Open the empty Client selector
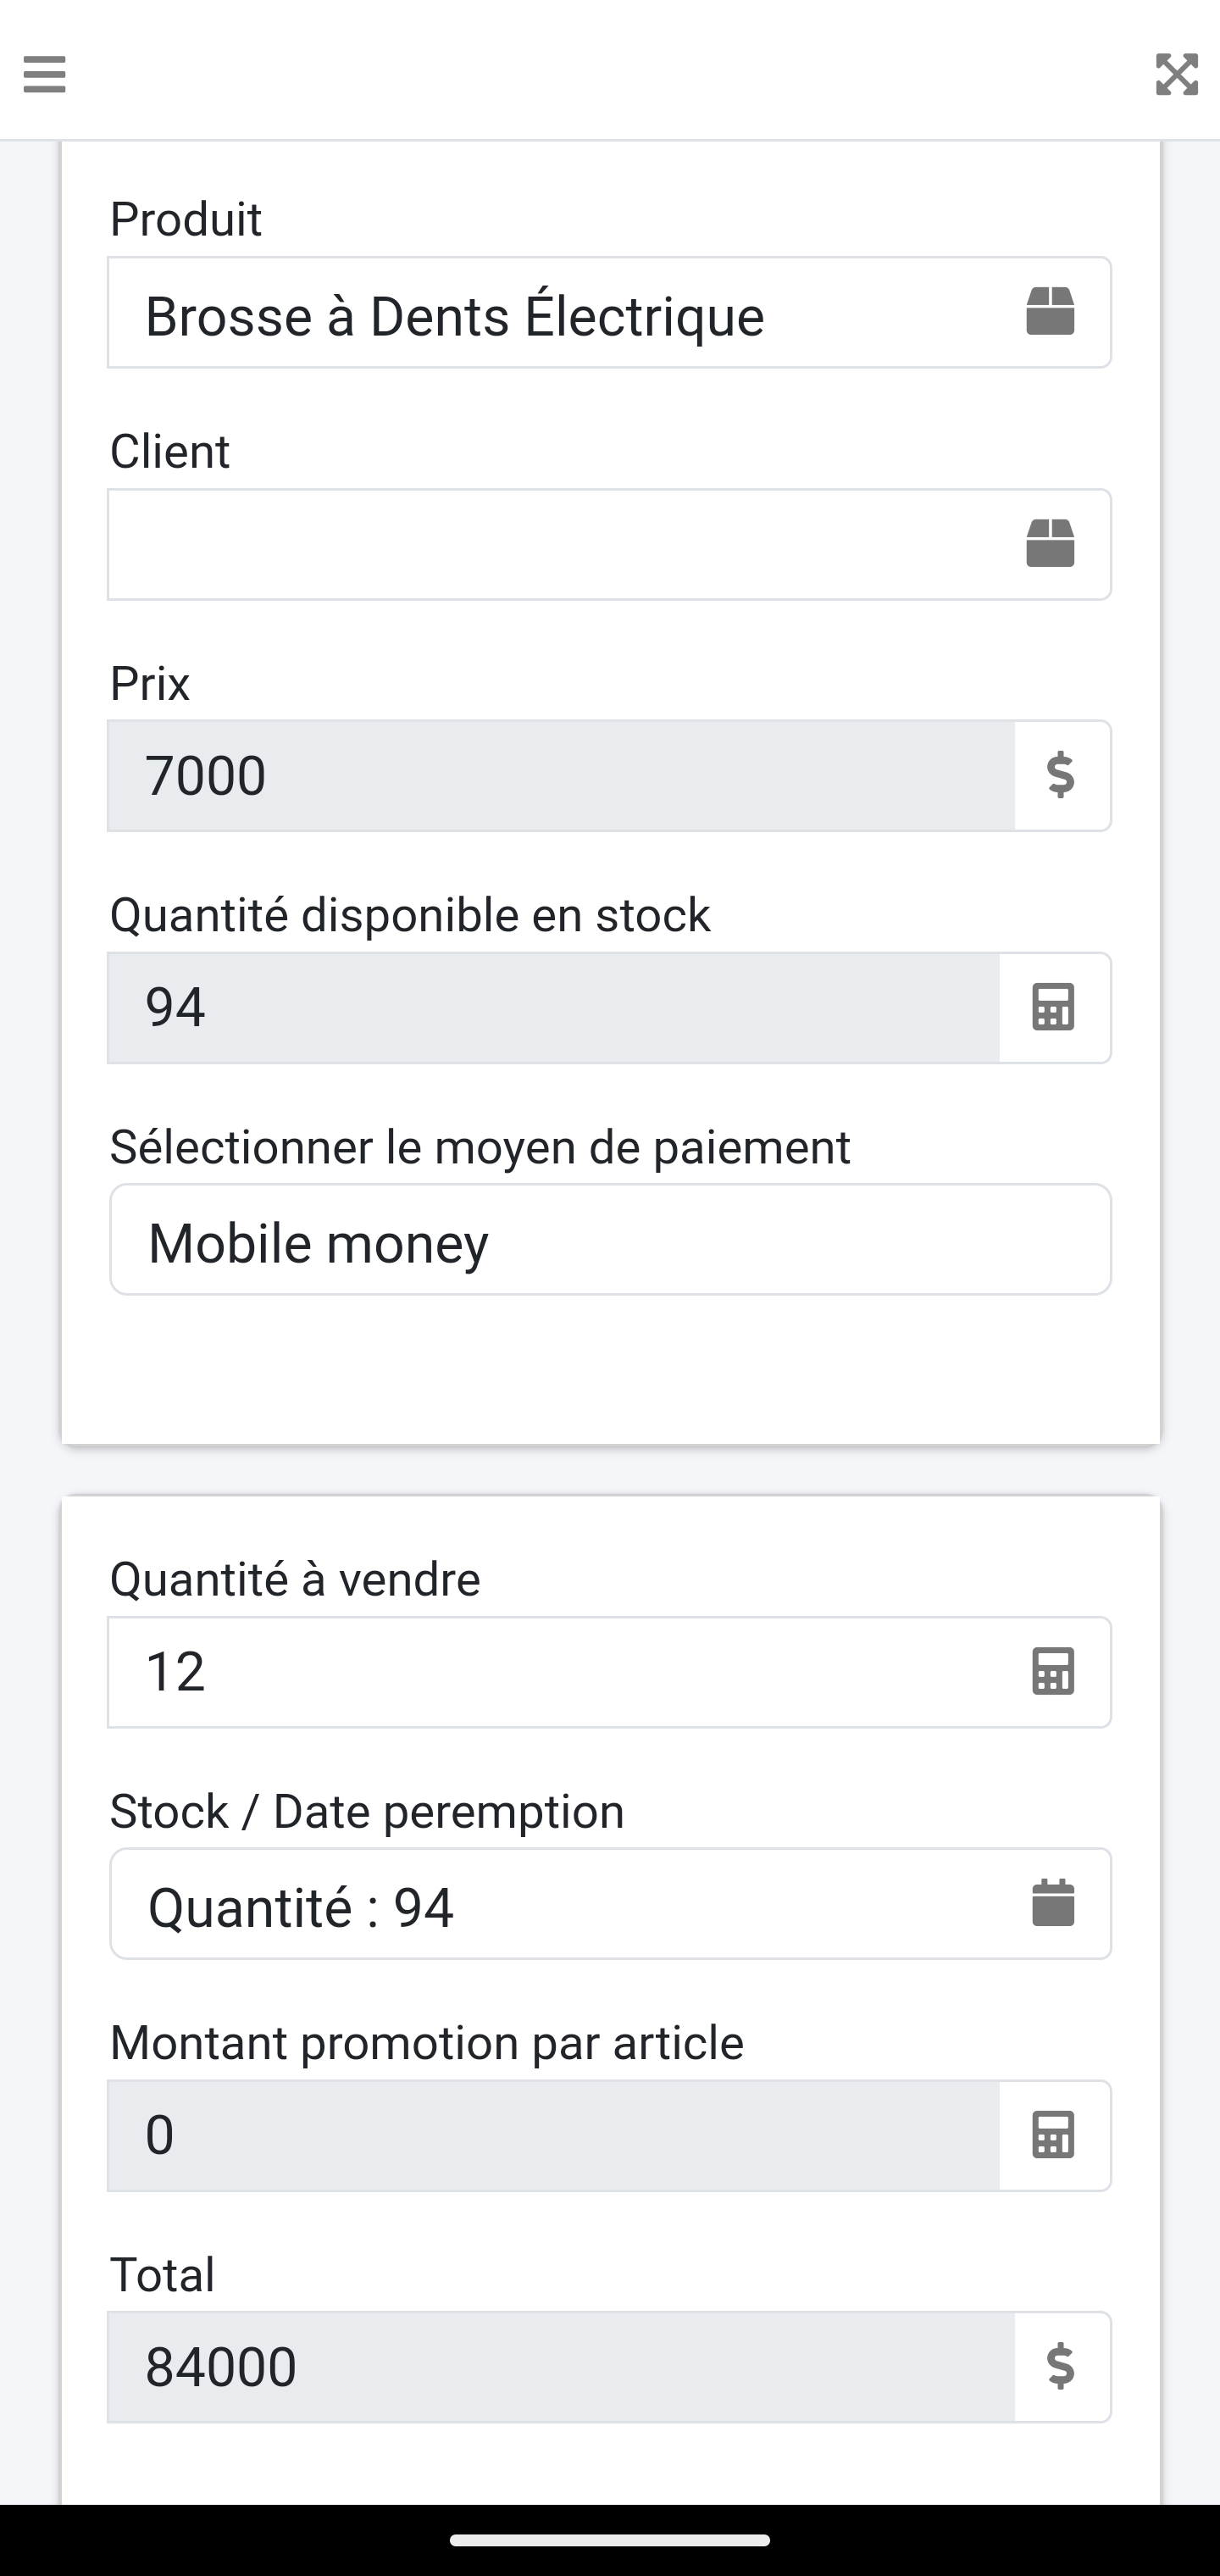The width and height of the screenshot is (1220, 2576). tap(560, 545)
